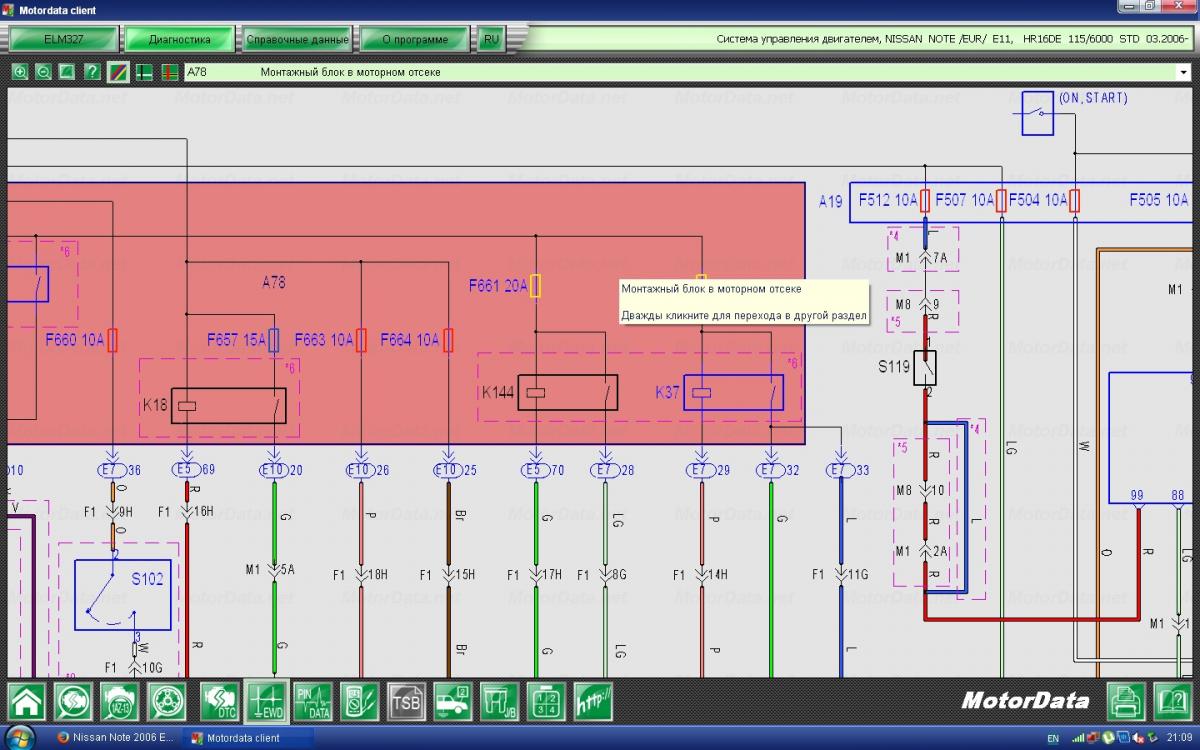Click the network signal bars tray icon

pyautogui.click(x=1080, y=739)
